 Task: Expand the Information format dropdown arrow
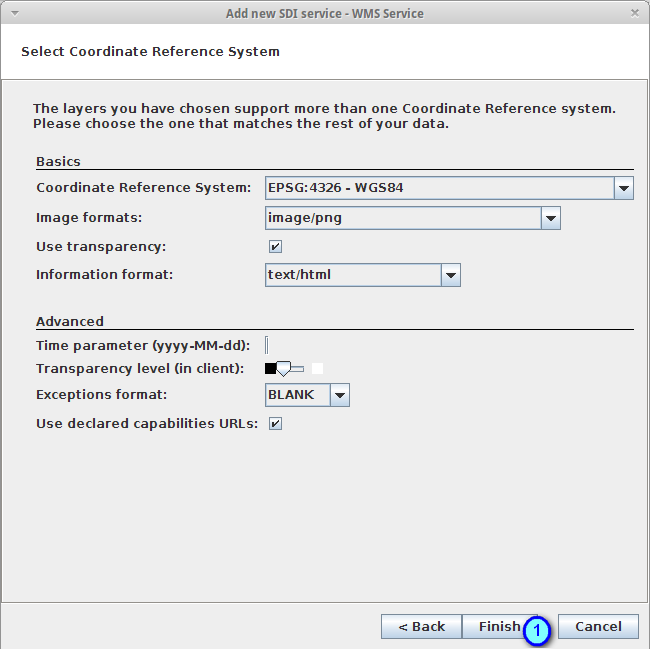pyautogui.click(x=450, y=275)
